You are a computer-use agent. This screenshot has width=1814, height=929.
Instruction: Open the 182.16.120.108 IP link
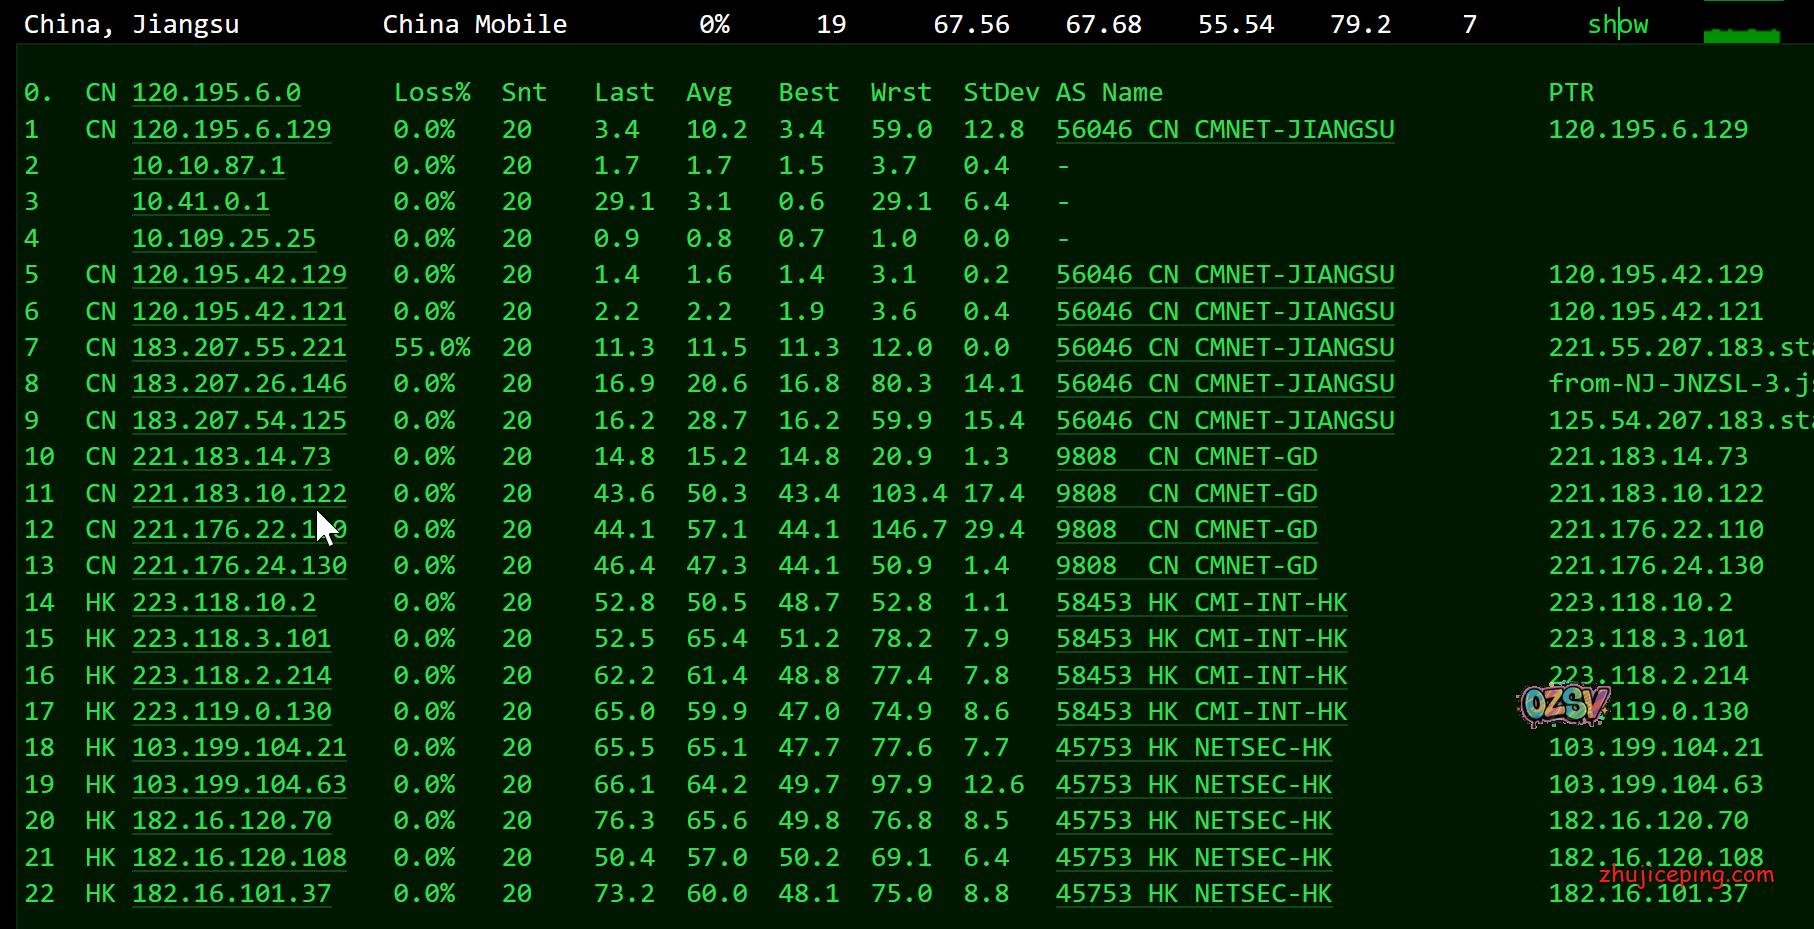(x=239, y=858)
